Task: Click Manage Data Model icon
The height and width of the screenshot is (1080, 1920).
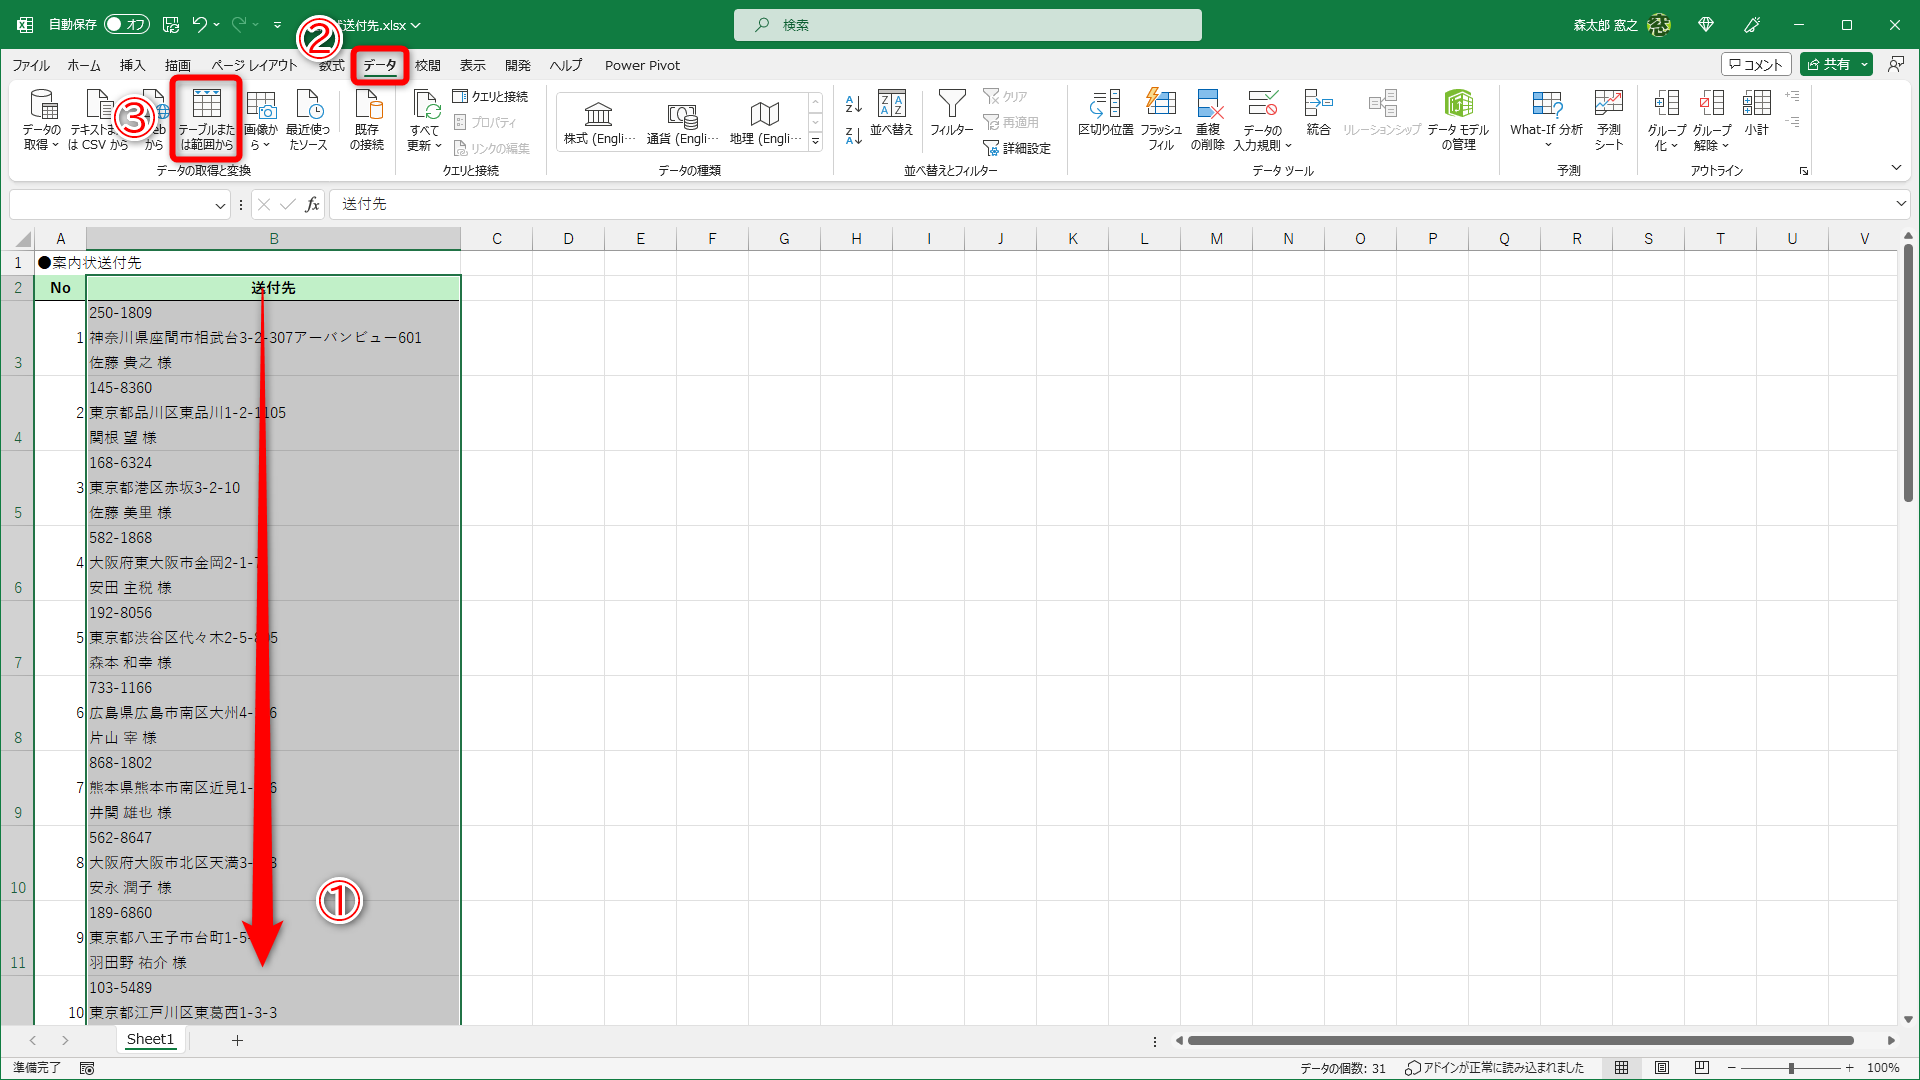Action: pos(1458,104)
